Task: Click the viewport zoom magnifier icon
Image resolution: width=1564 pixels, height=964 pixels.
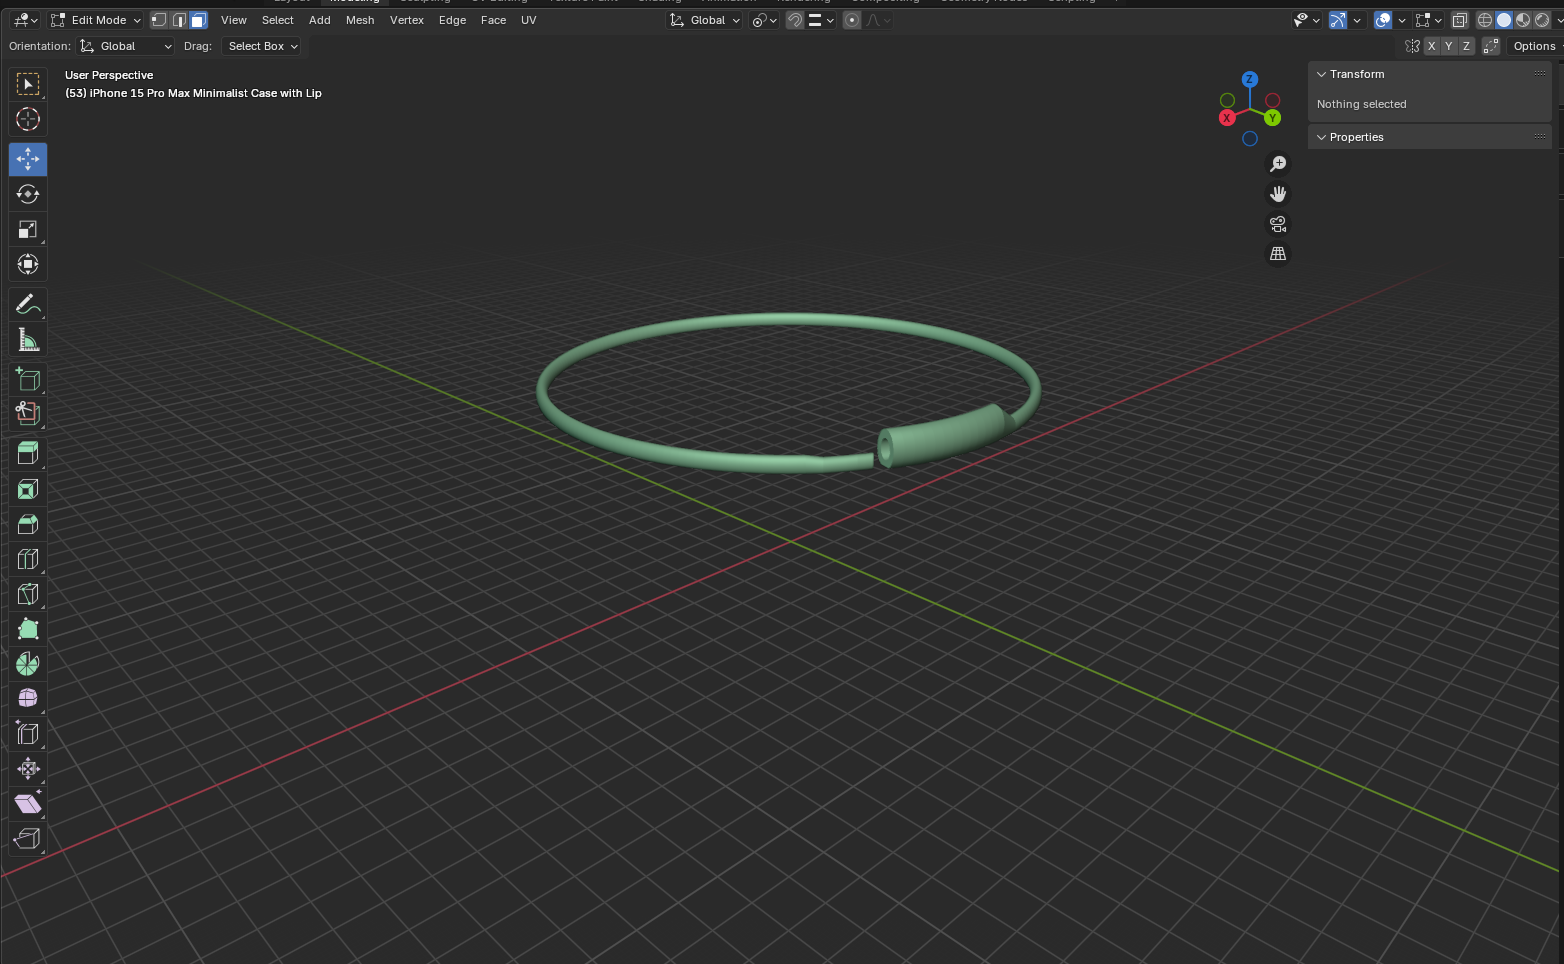Action: (1278, 164)
